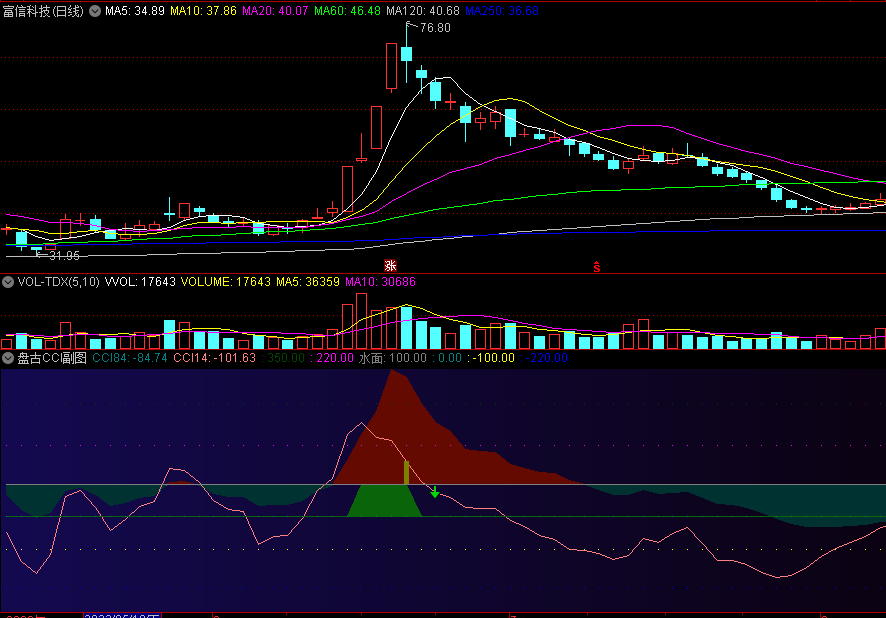Click volume panel MA10: 30686 label

(x=380, y=282)
